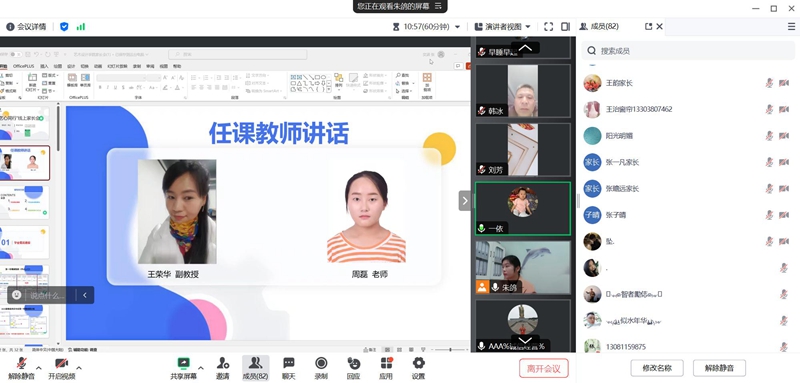This screenshot has height=383, width=800.
Task: Select member 张一凡家长
Action: tap(688, 162)
